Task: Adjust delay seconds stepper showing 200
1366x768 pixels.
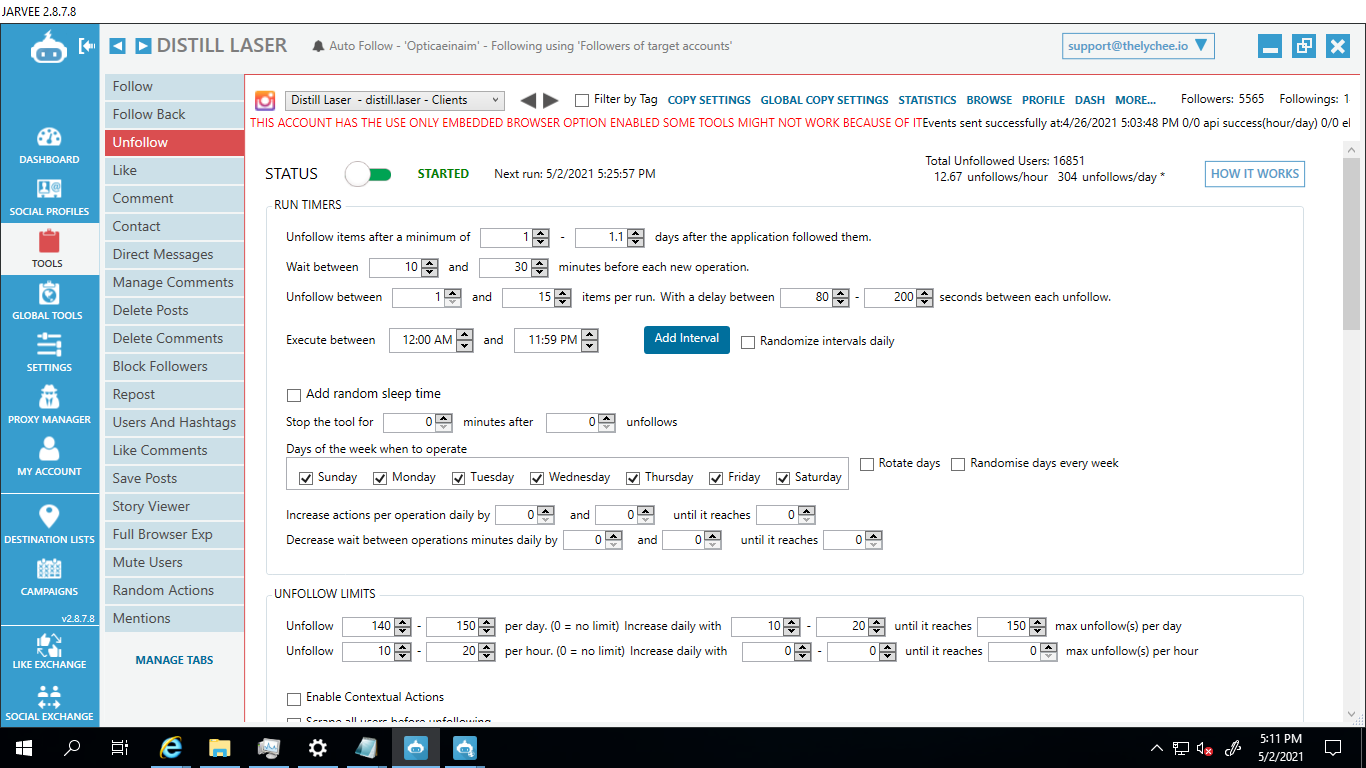Action: click(925, 298)
